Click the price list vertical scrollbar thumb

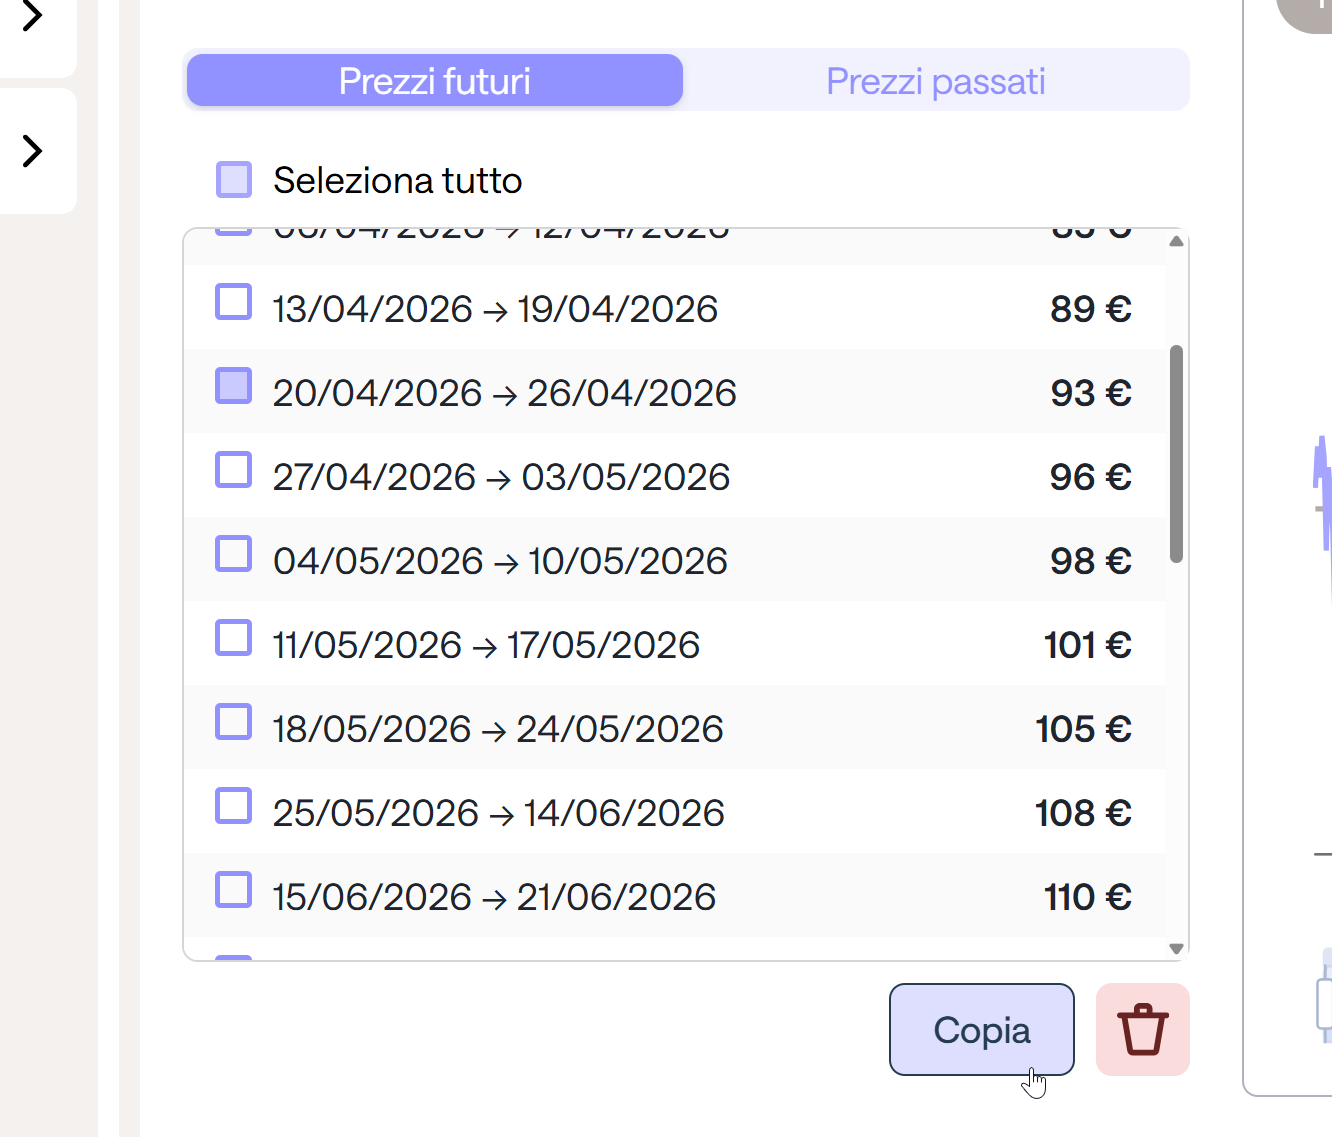point(1176,454)
